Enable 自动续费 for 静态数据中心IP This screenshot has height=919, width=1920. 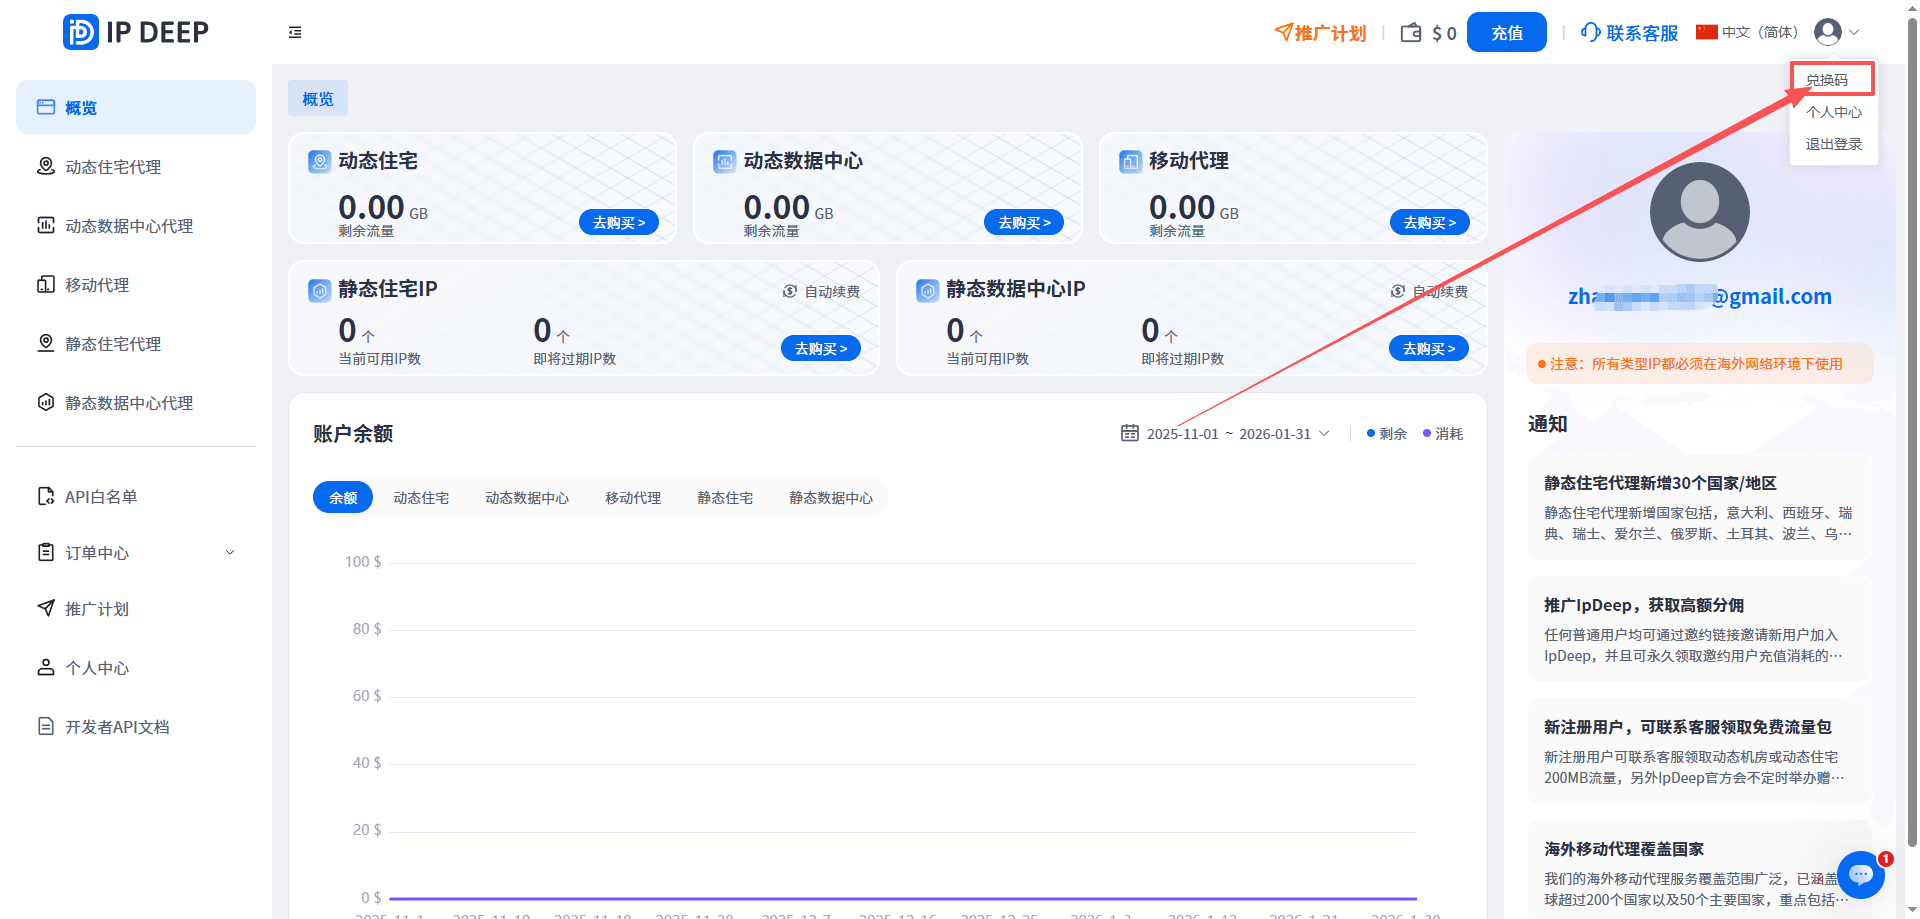point(1435,291)
